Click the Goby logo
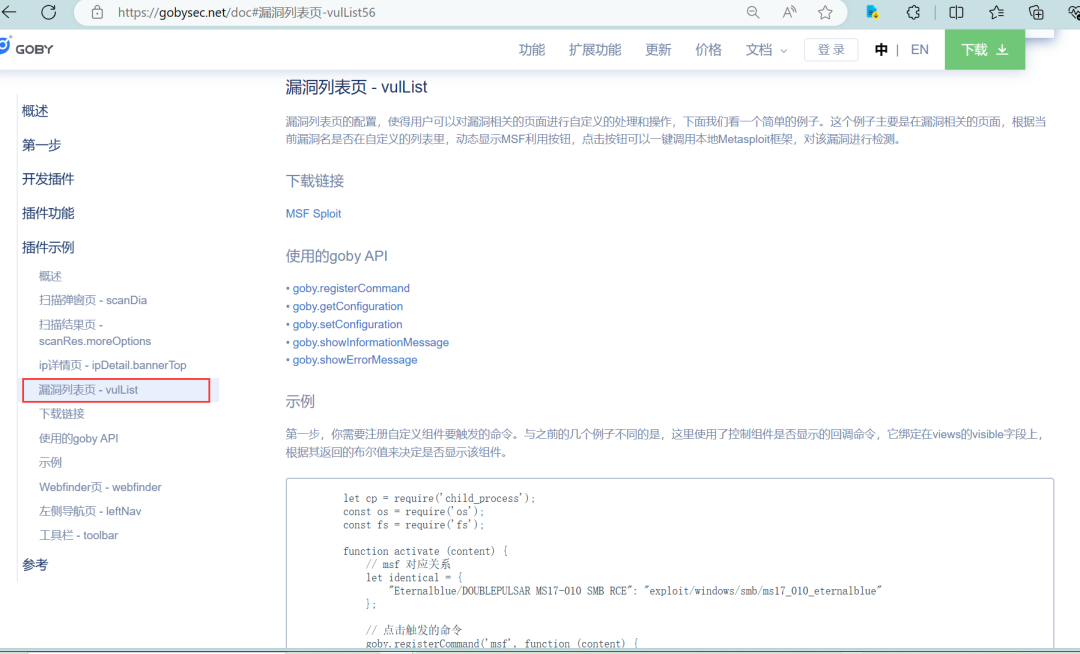This screenshot has width=1080, height=654. click(26, 48)
